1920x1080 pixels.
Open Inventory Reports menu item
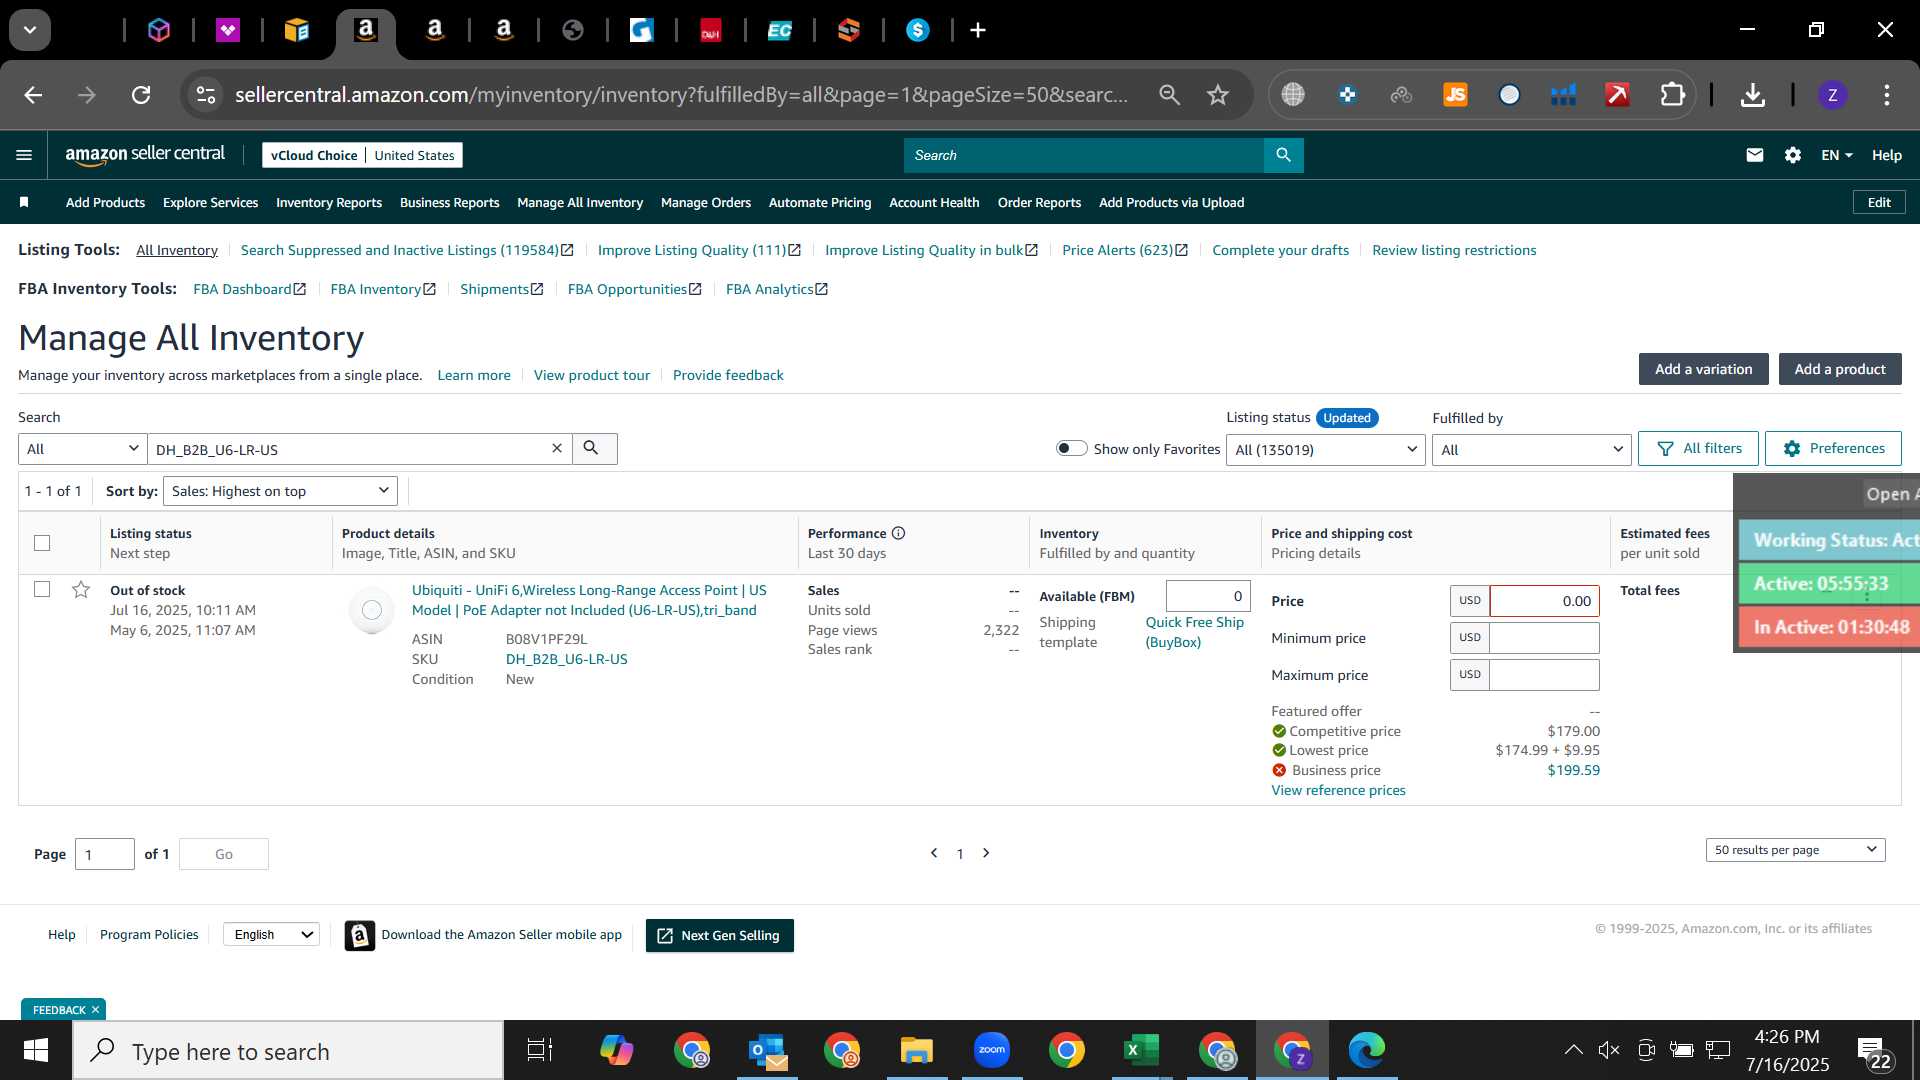tap(329, 202)
